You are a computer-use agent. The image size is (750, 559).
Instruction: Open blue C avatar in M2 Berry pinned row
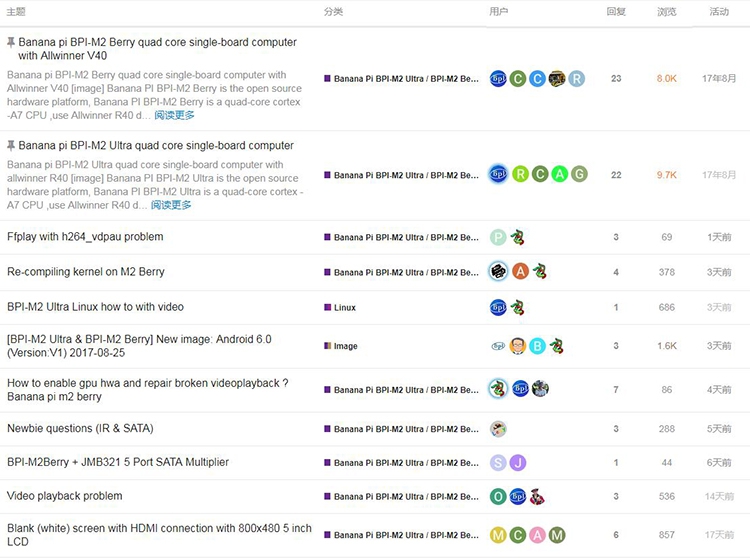click(537, 78)
